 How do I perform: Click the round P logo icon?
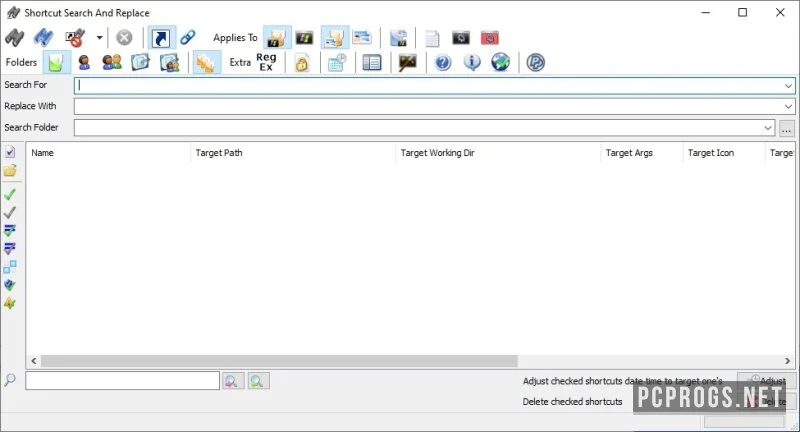point(536,63)
